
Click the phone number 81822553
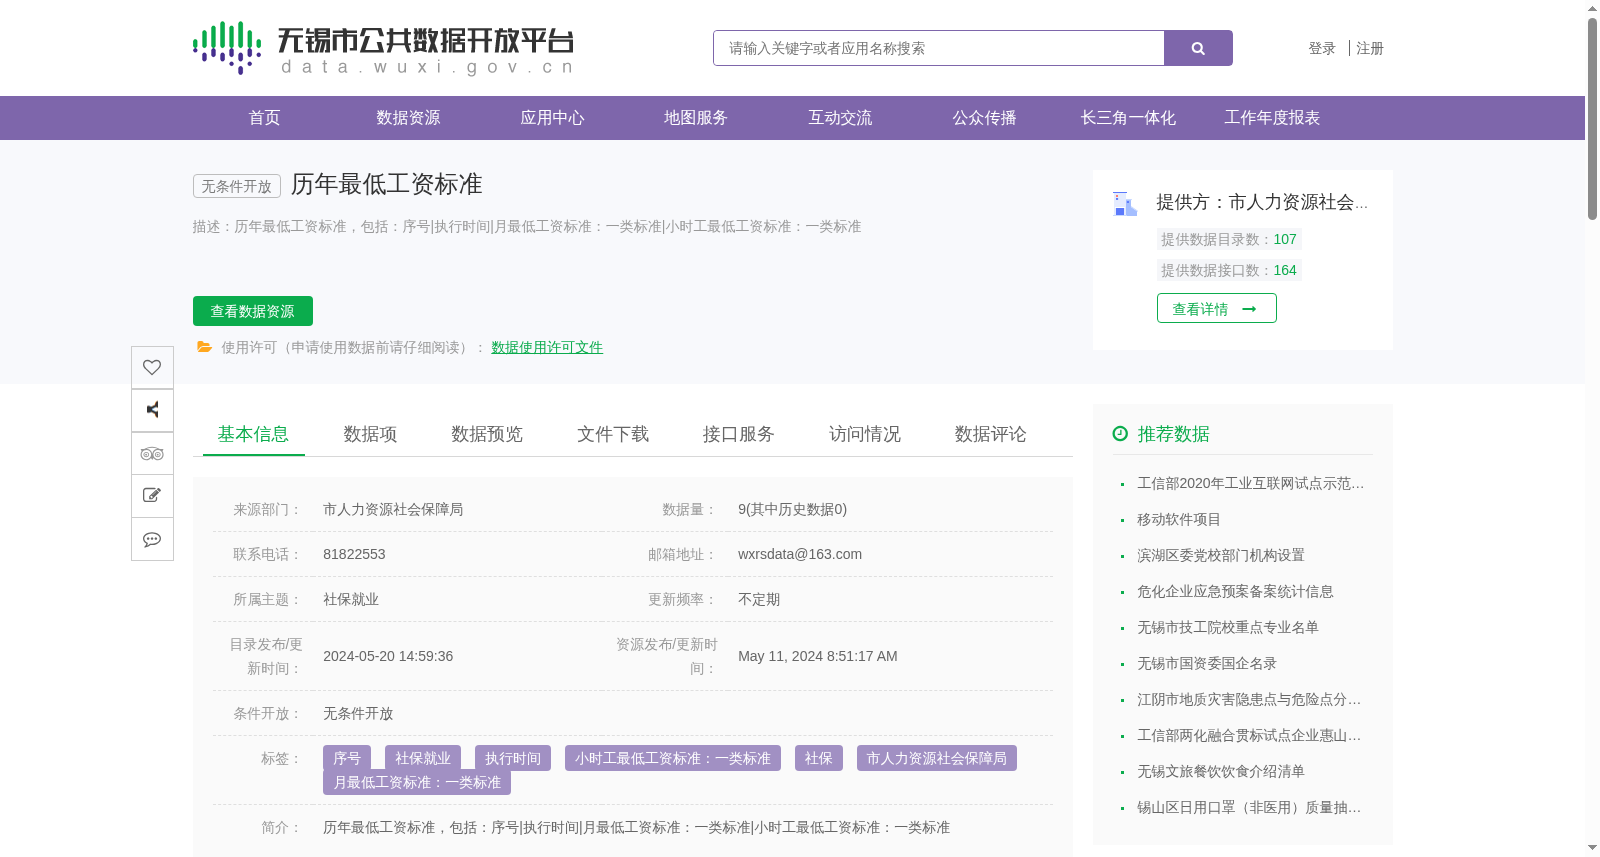[354, 554]
